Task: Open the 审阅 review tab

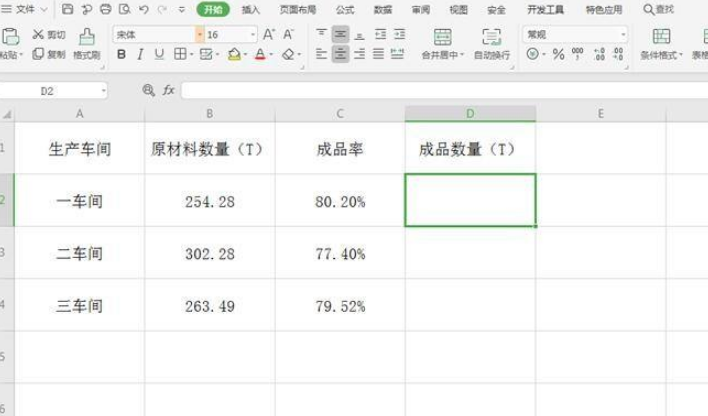Action: pyautogui.click(x=421, y=9)
